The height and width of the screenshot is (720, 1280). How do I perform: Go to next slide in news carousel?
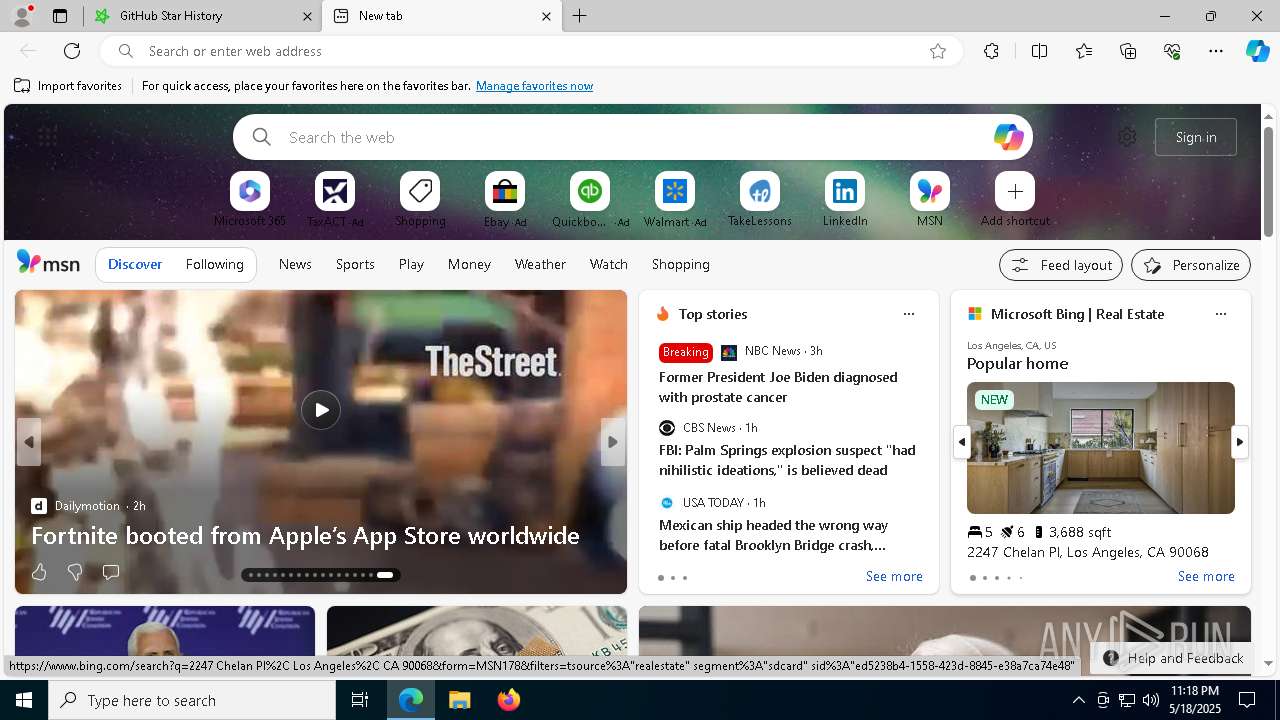tap(613, 442)
